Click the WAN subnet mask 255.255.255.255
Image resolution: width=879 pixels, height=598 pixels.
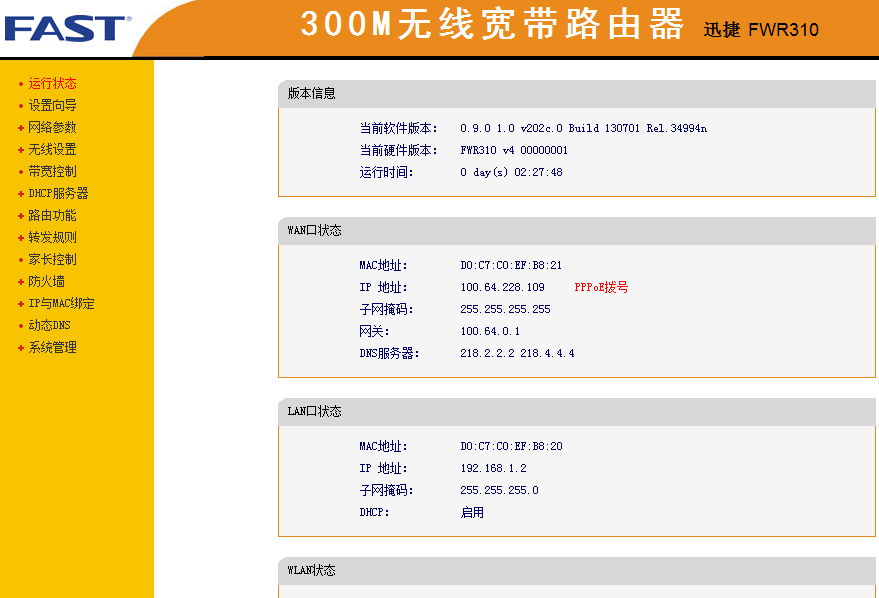coord(505,309)
